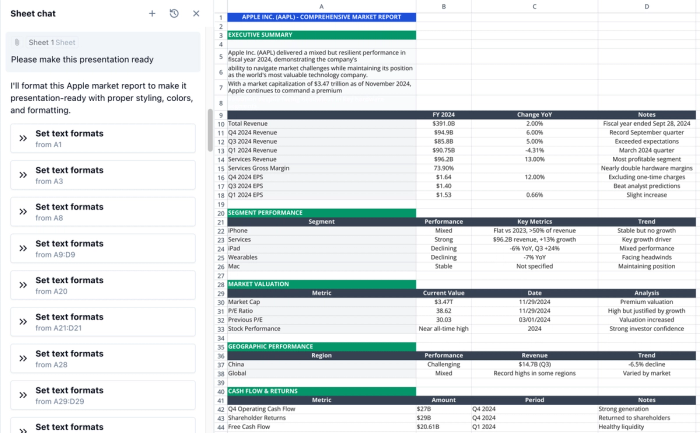700x433 pixels.
Task: Click the Key Metrics header cell
Action: point(534,222)
